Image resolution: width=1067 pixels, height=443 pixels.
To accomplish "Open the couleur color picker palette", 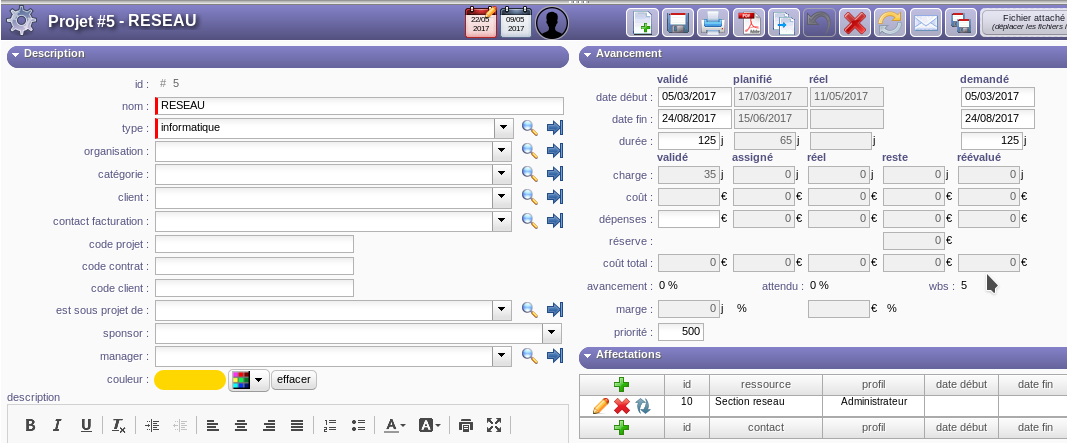I will 249,380.
